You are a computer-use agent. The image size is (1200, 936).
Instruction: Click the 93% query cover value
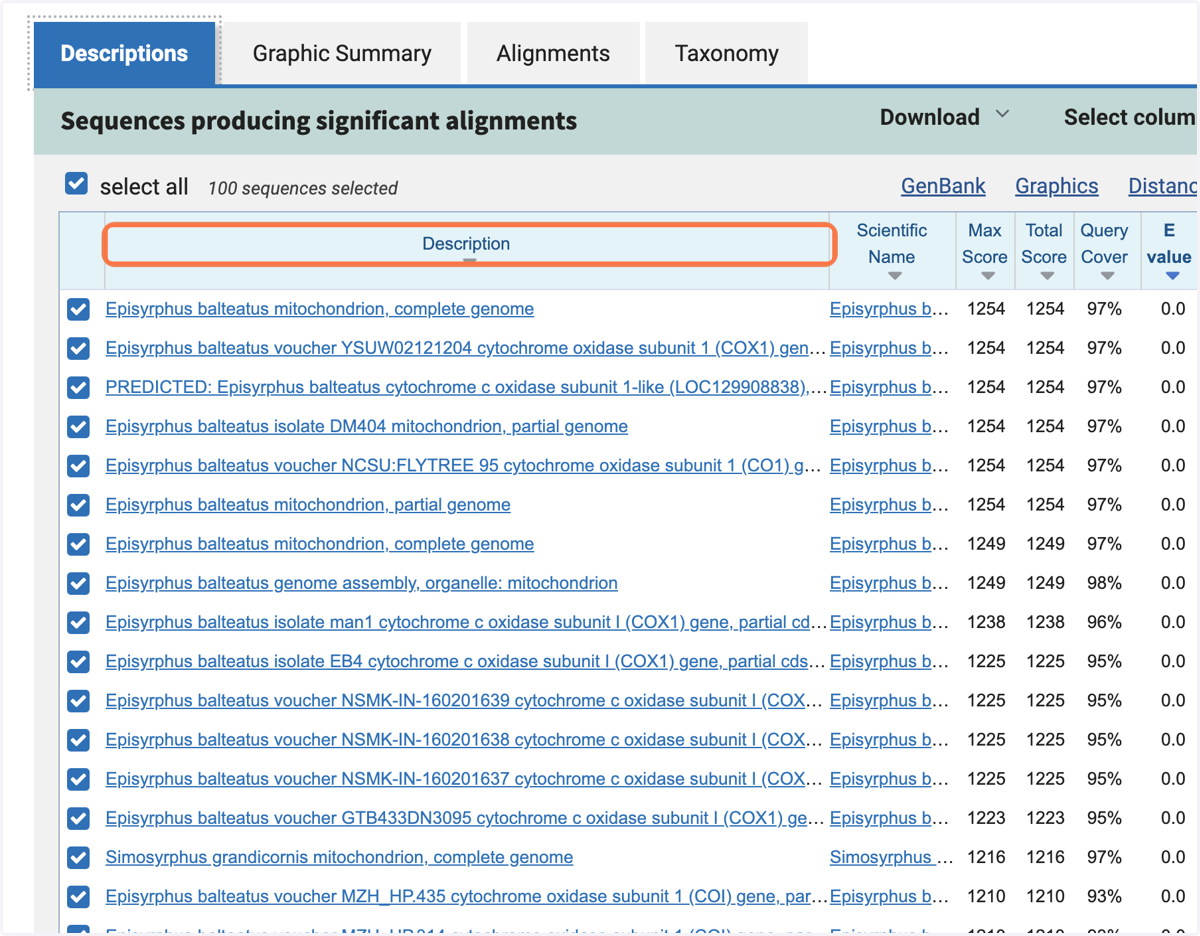point(1104,896)
